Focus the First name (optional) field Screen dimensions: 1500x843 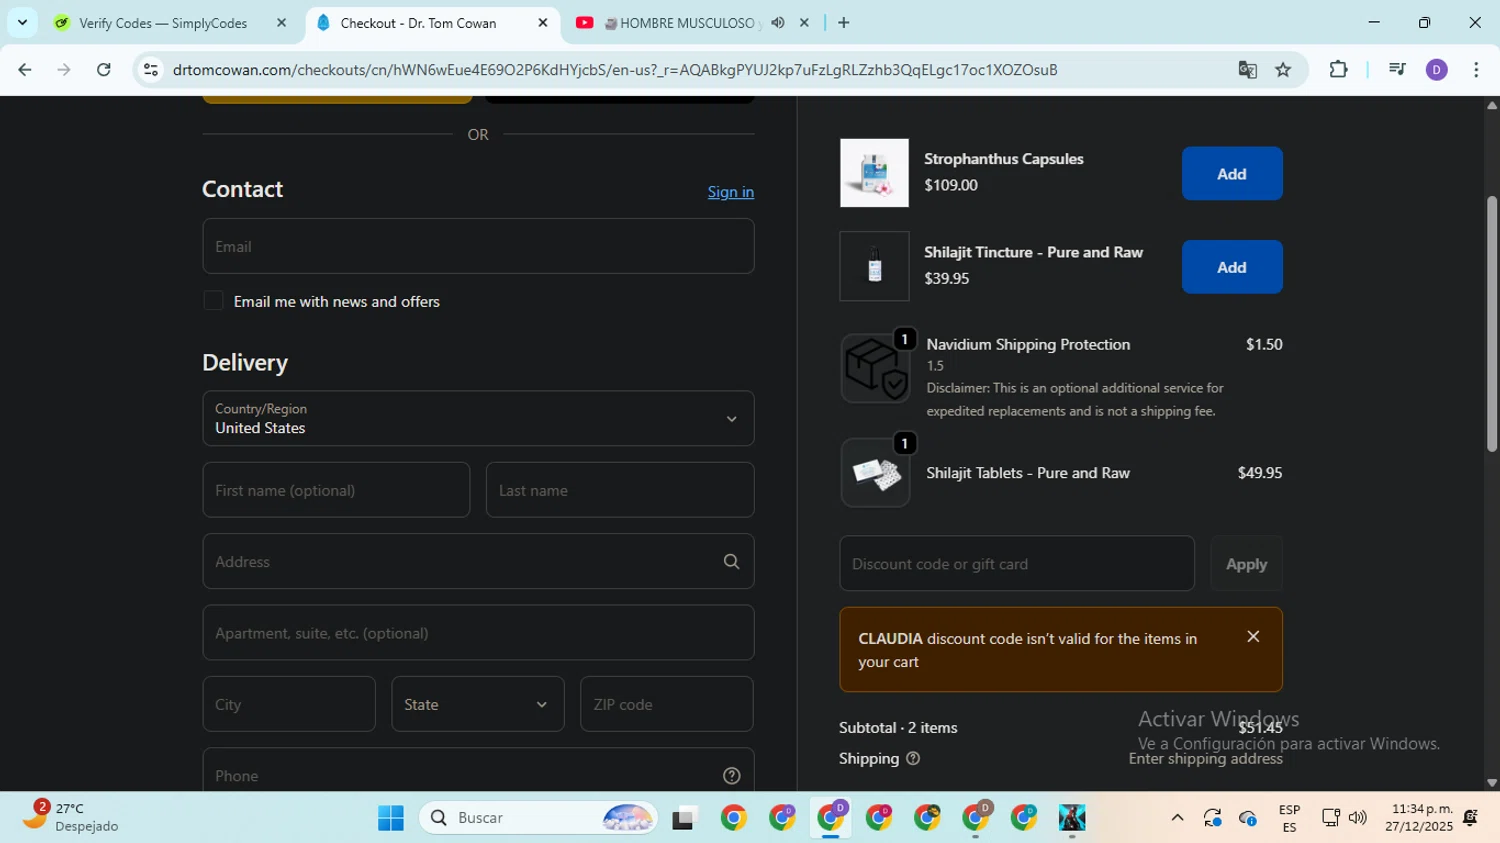click(336, 490)
